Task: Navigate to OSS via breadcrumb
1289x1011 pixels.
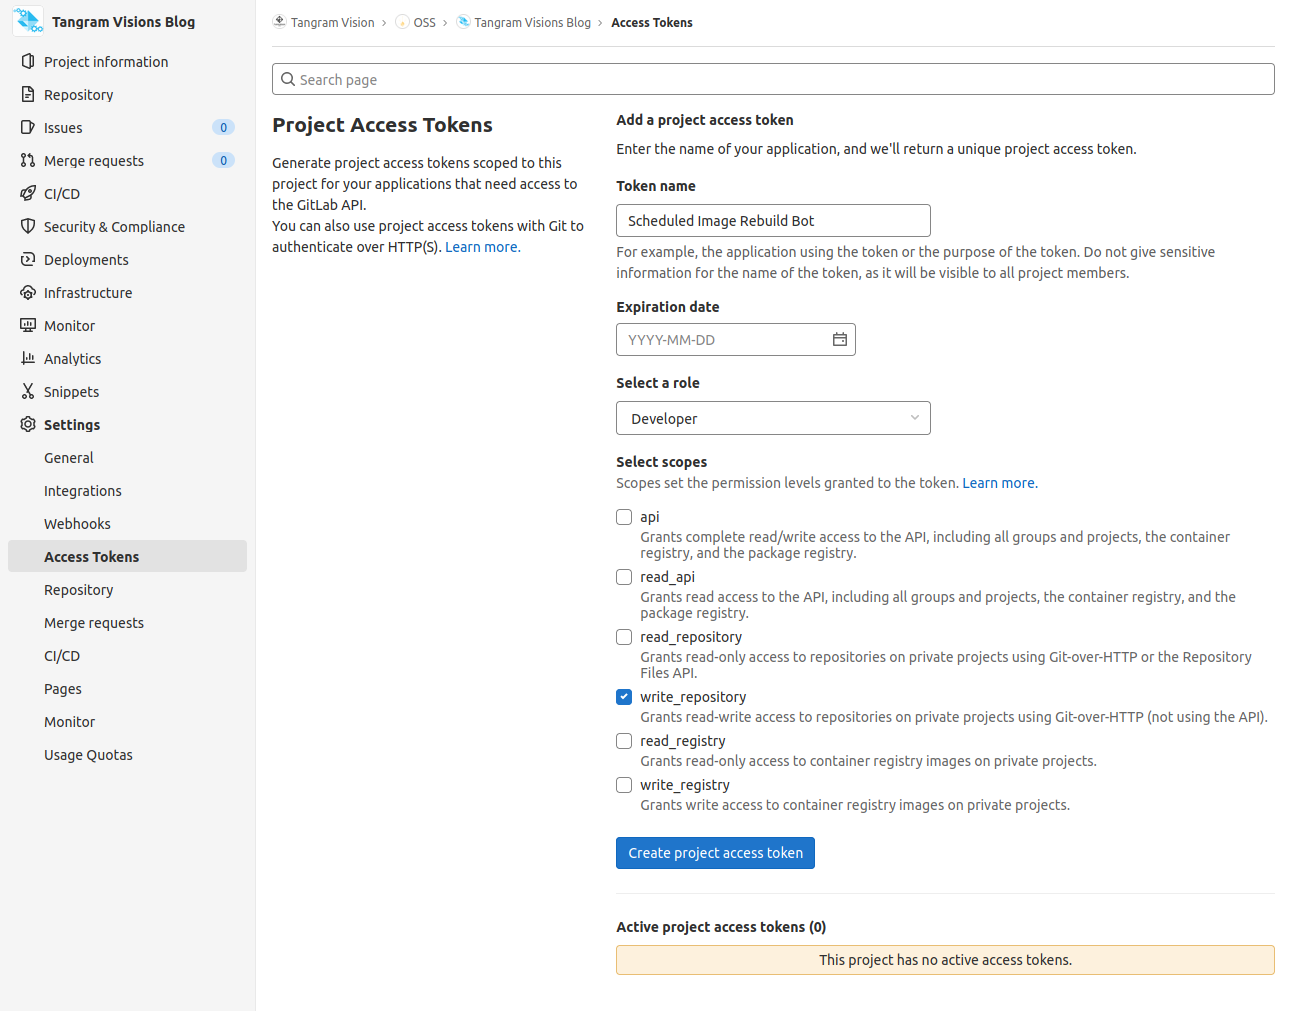Action: pyautogui.click(x=424, y=22)
